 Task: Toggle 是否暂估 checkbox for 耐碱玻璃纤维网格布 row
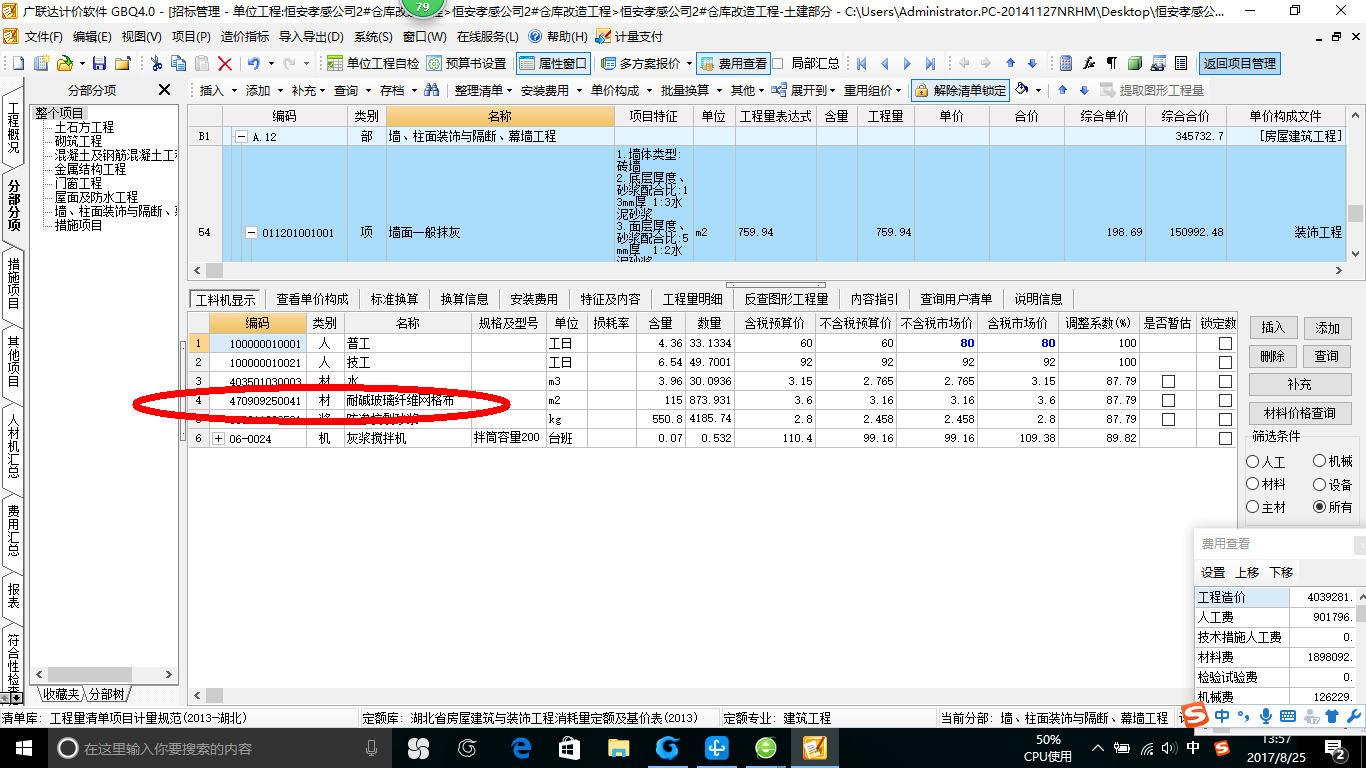(x=1168, y=400)
